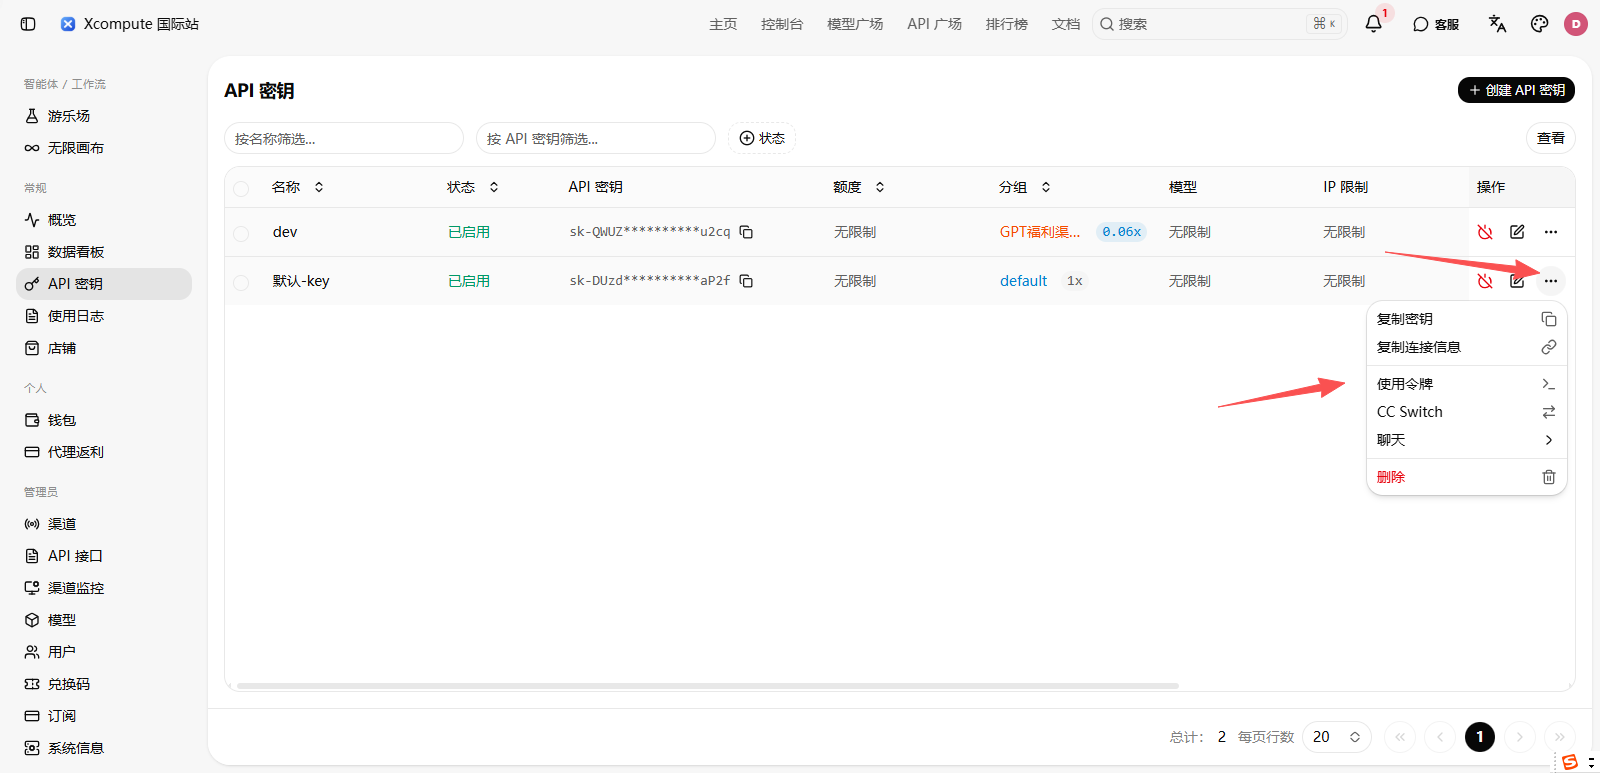Viewport: 1600px width, 773px height.
Task: Open 兑换码 redemption codes
Action: (104, 684)
